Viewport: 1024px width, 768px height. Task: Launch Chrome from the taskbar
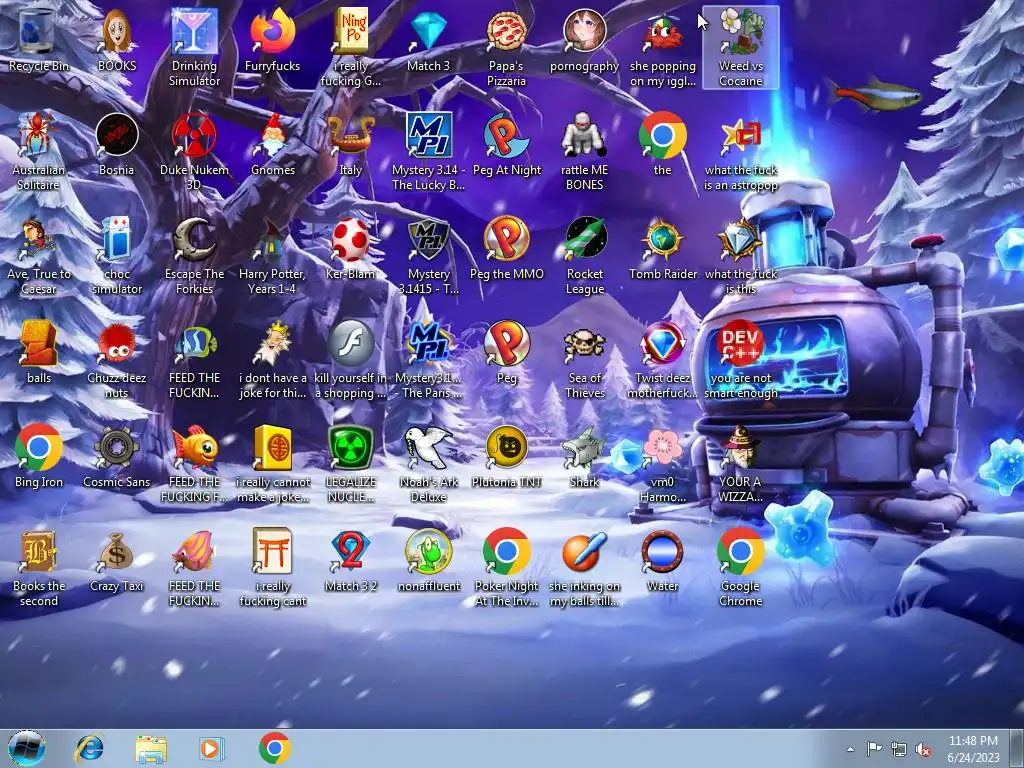[274, 748]
